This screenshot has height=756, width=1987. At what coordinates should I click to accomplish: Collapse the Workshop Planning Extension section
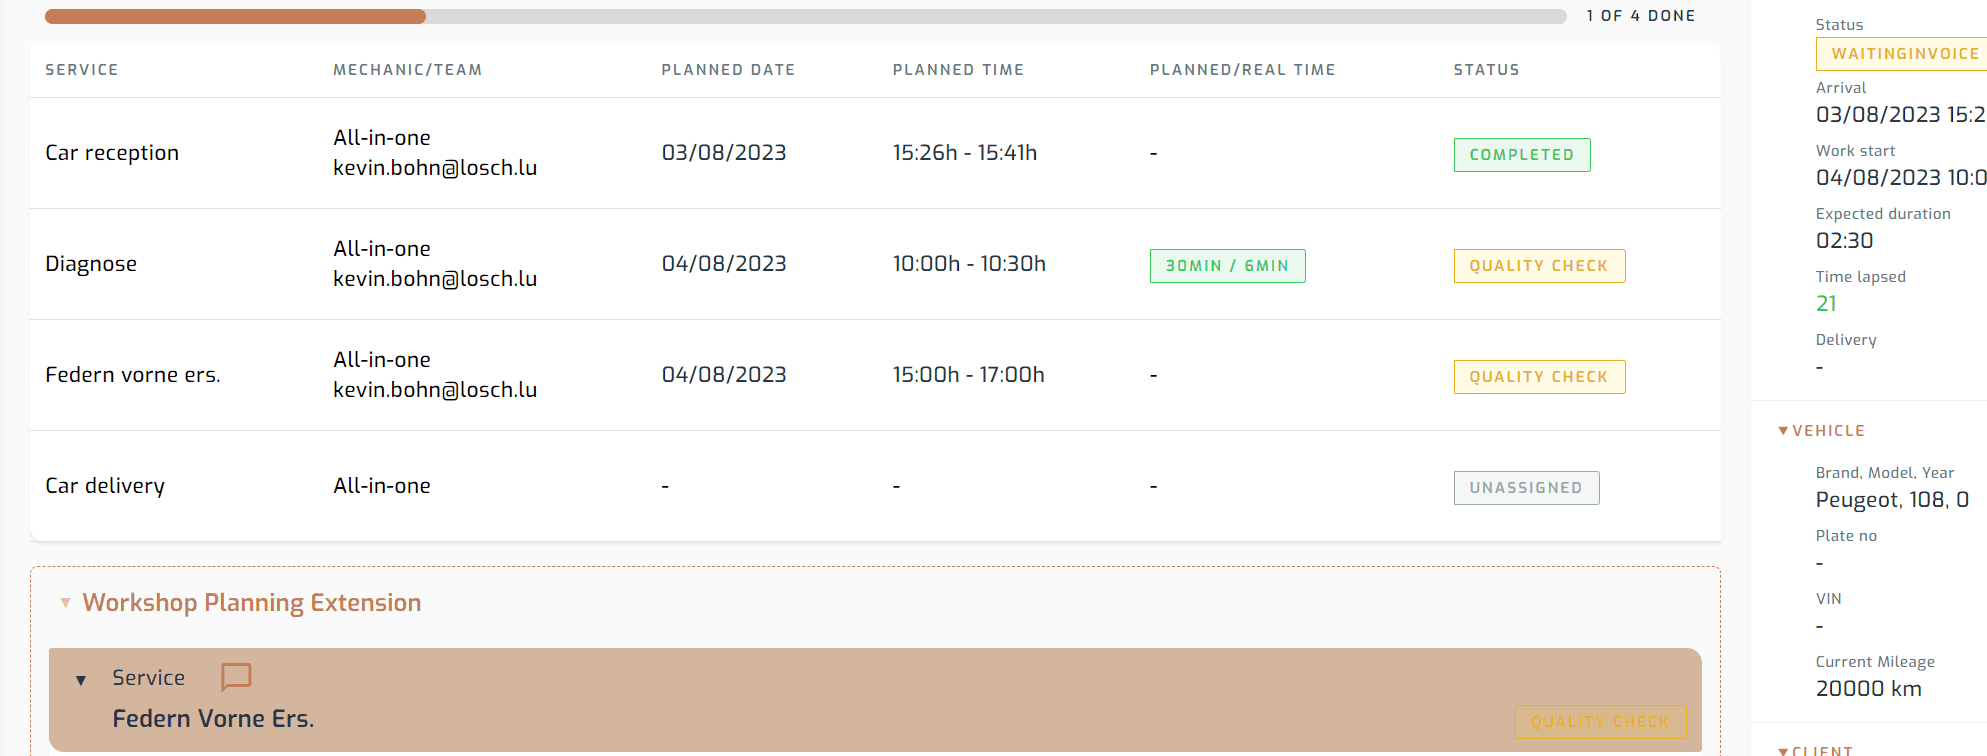66,603
